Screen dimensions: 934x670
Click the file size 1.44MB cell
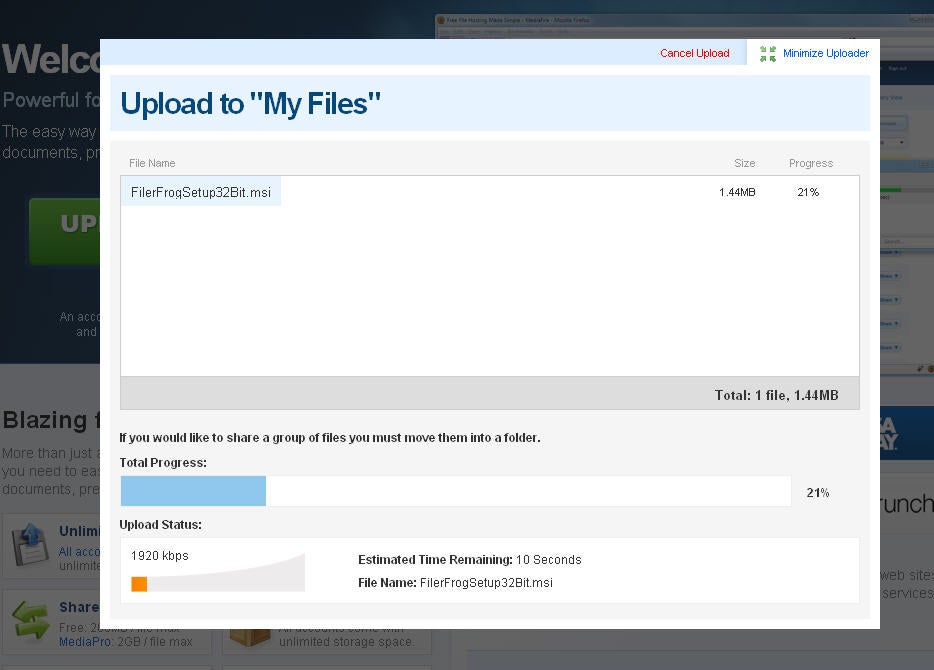pos(737,192)
